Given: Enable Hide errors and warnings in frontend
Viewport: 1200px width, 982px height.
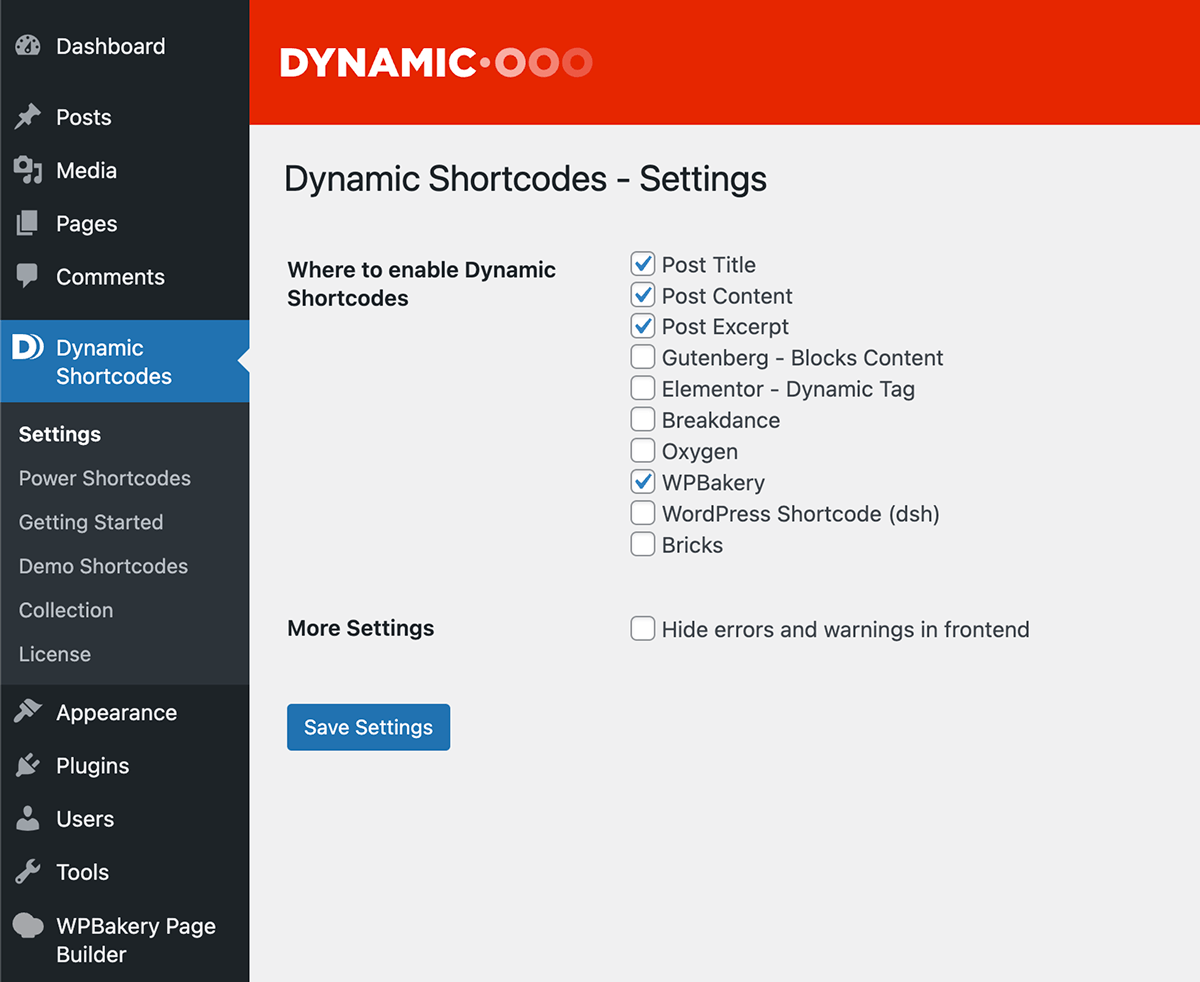Looking at the screenshot, I should (643, 629).
